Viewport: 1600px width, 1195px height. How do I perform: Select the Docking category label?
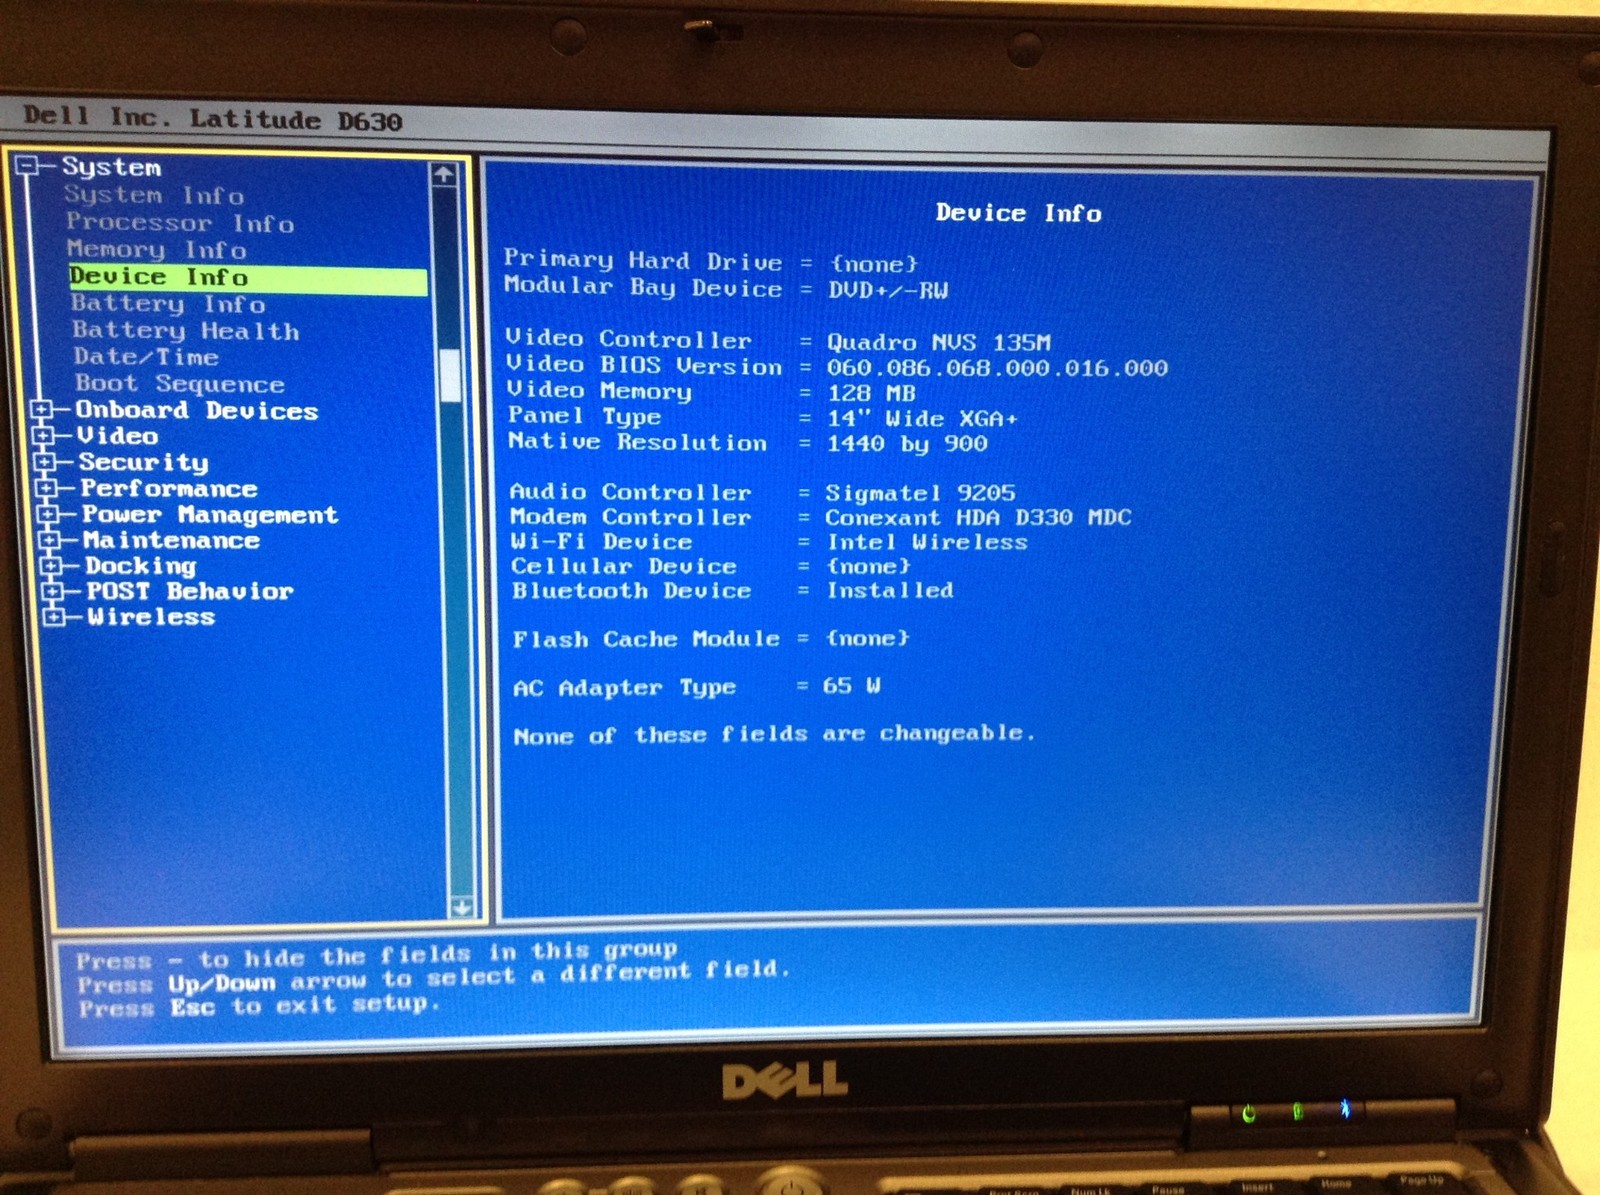141,566
